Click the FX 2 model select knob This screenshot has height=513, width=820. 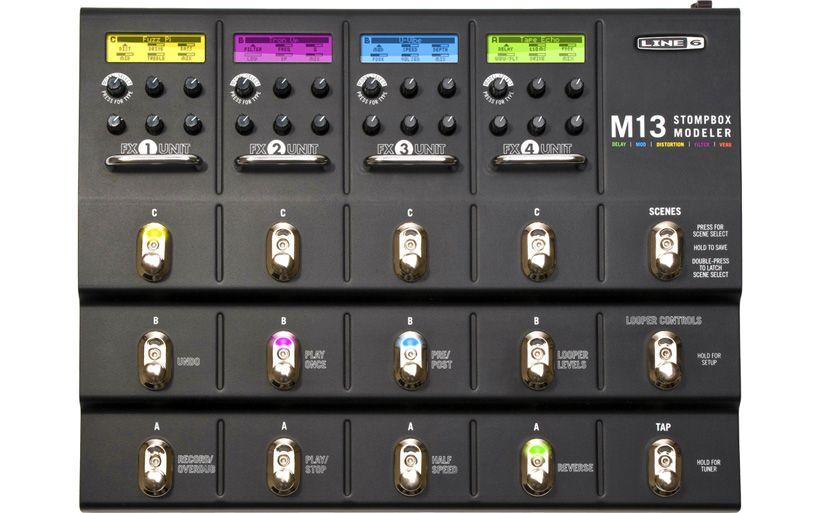click(x=244, y=86)
